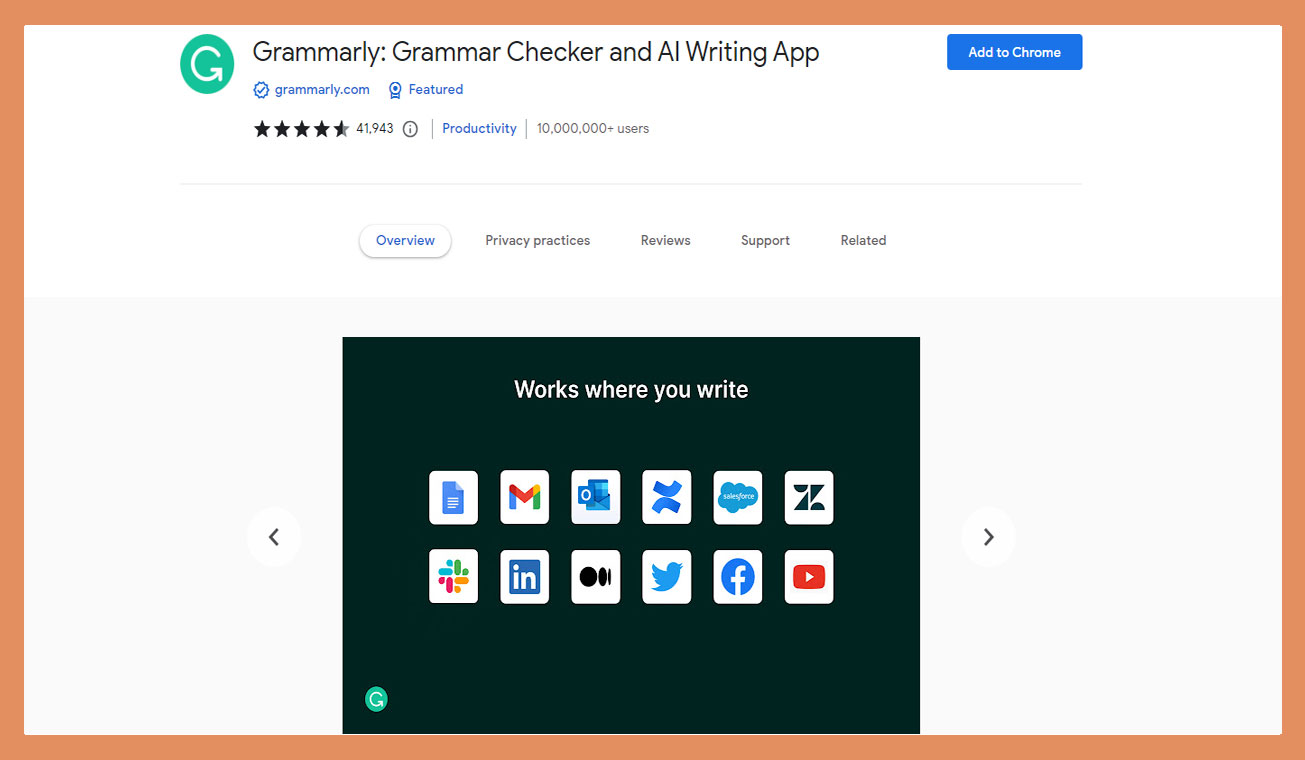Click the Google Docs icon
Viewport: 1305px width, 760px height.
[x=453, y=497]
